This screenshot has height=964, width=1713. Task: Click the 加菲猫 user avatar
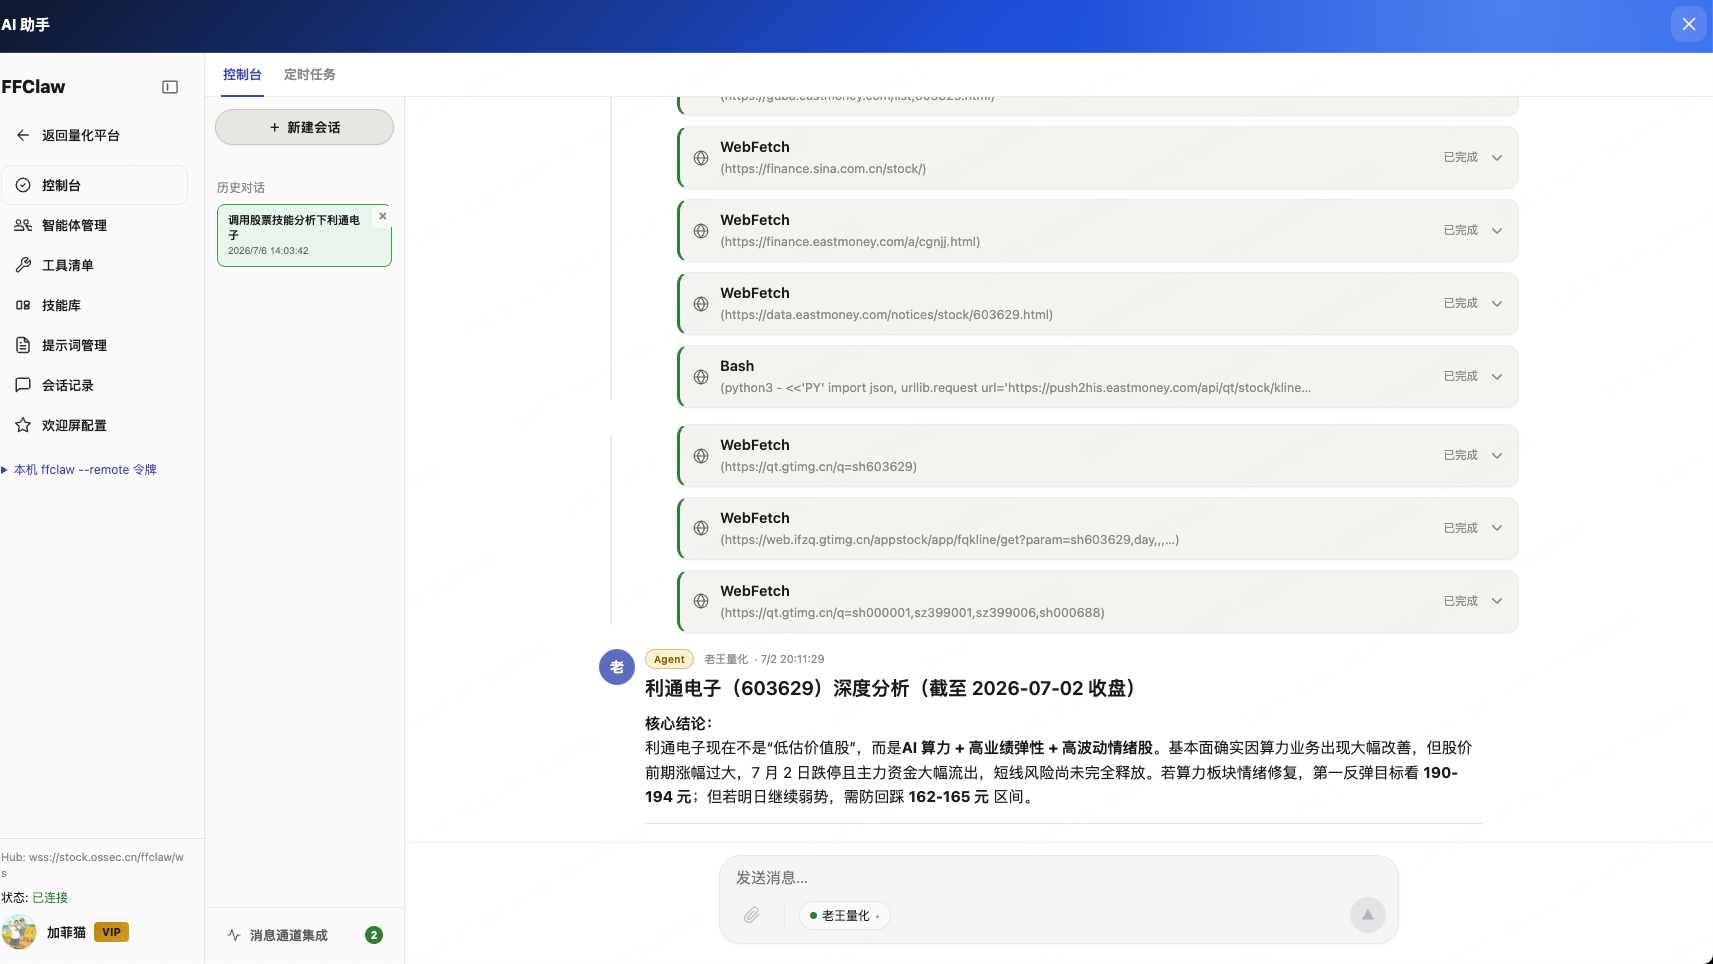pos(19,932)
